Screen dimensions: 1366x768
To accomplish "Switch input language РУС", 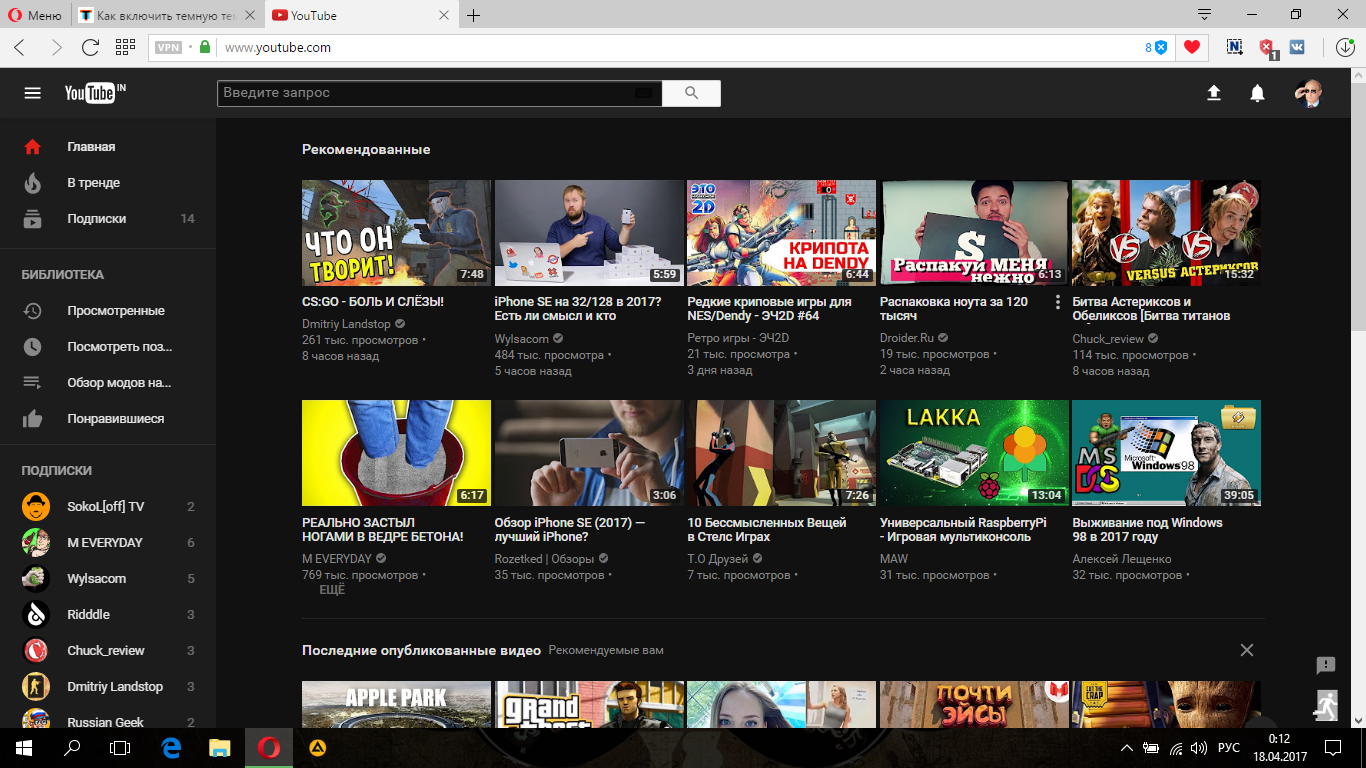I will (x=1228, y=748).
